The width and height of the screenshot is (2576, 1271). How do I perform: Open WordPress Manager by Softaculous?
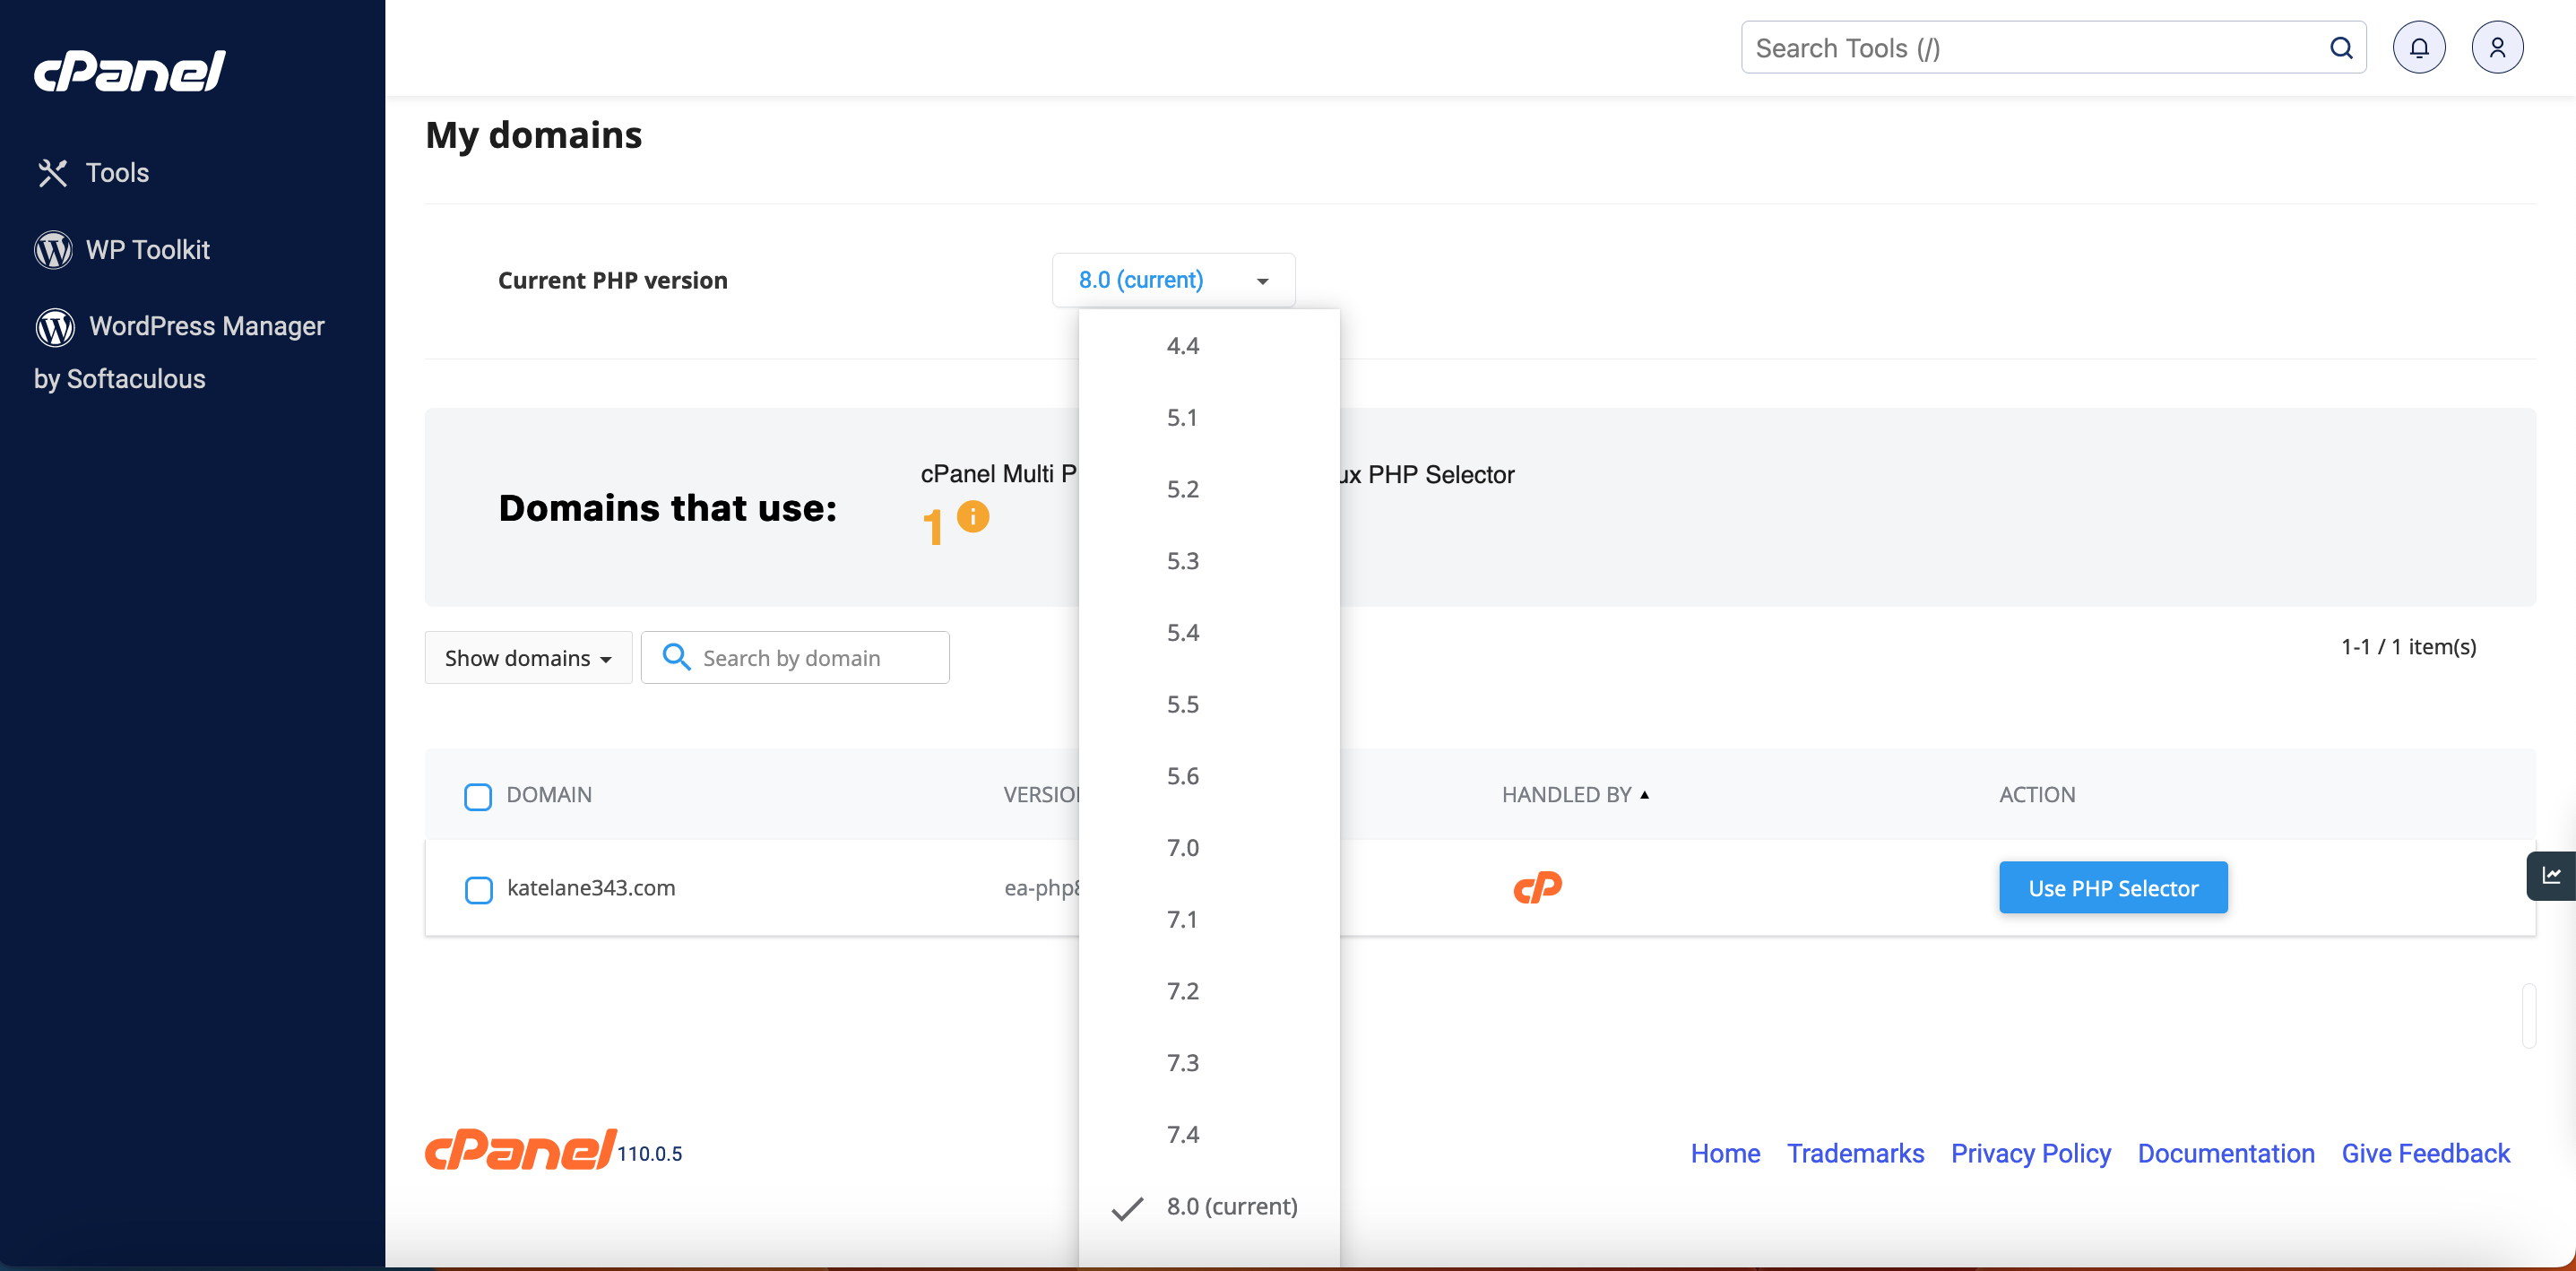point(180,352)
